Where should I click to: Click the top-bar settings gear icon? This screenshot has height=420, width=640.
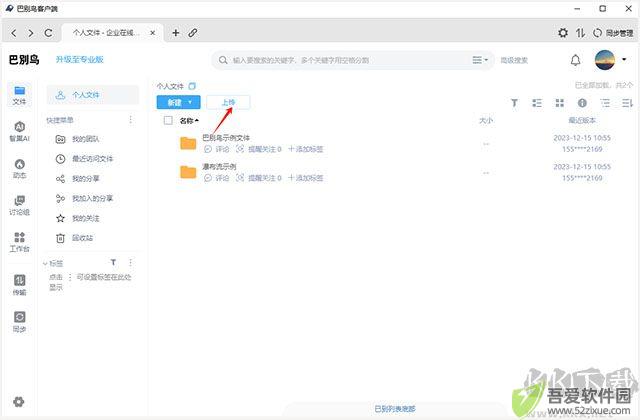563,33
